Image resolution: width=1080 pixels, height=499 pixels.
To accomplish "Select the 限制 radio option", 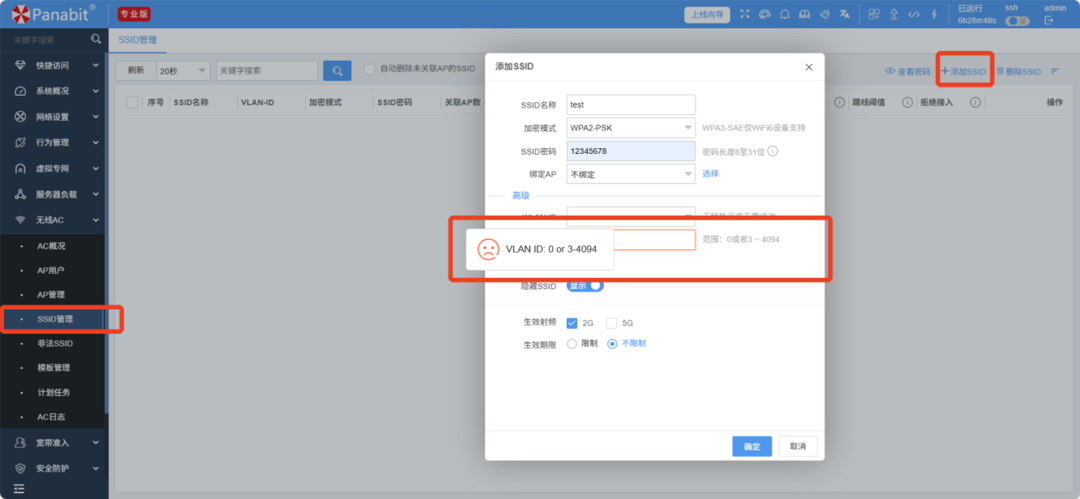I will [x=572, y=343].
